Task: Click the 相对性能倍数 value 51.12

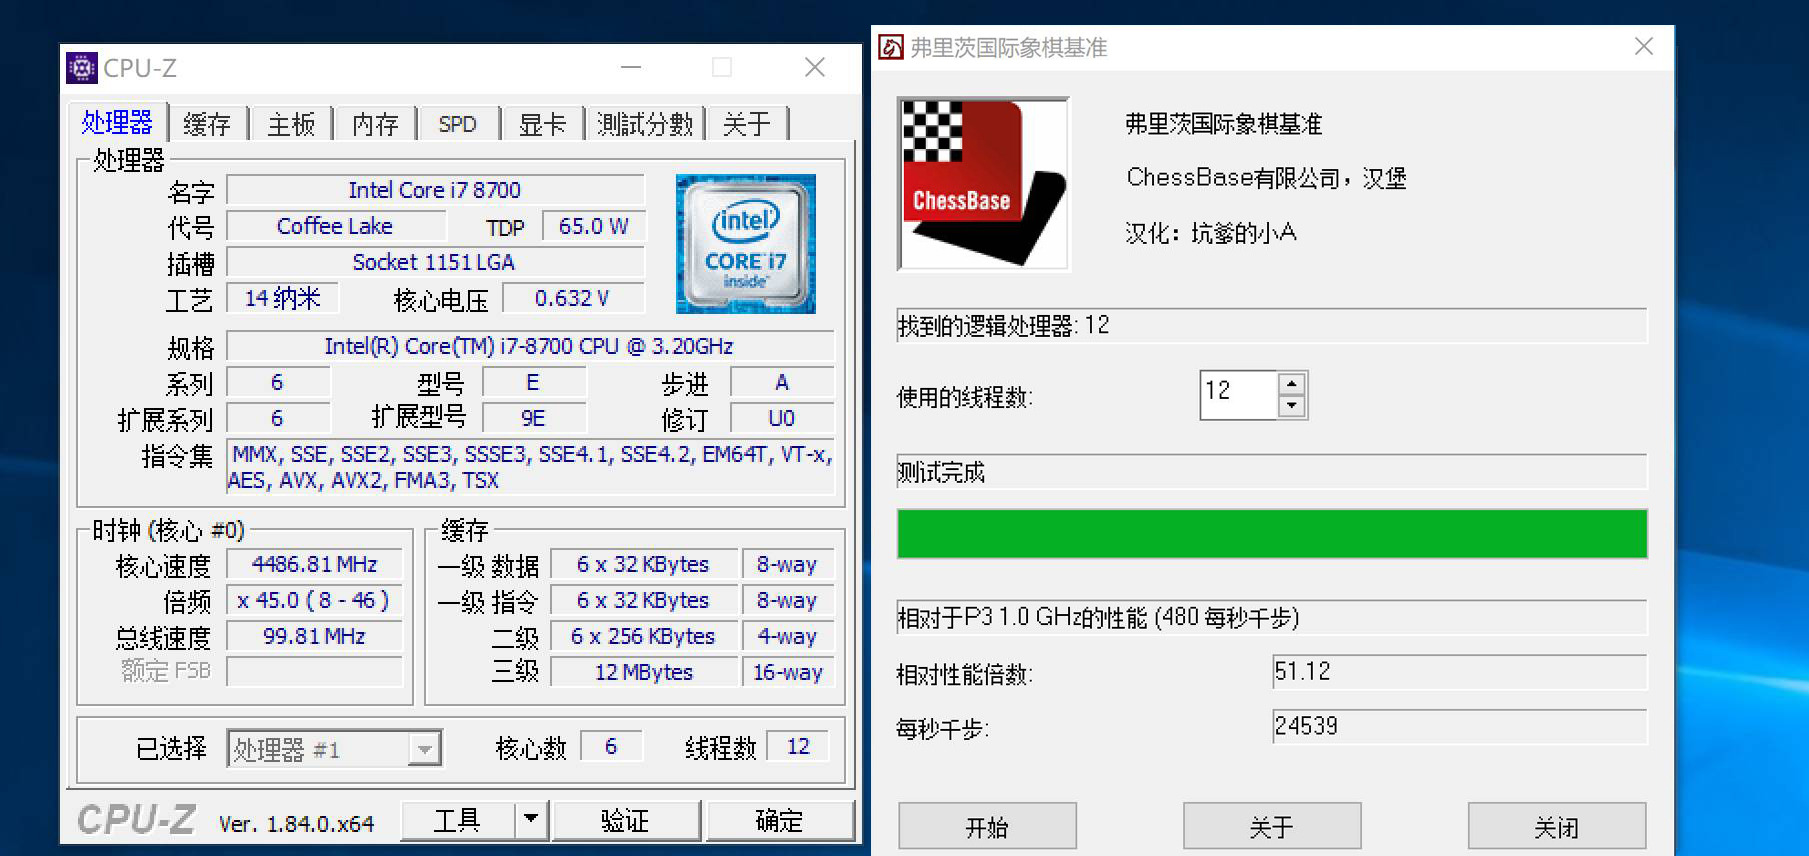Action: [1459, 671]
